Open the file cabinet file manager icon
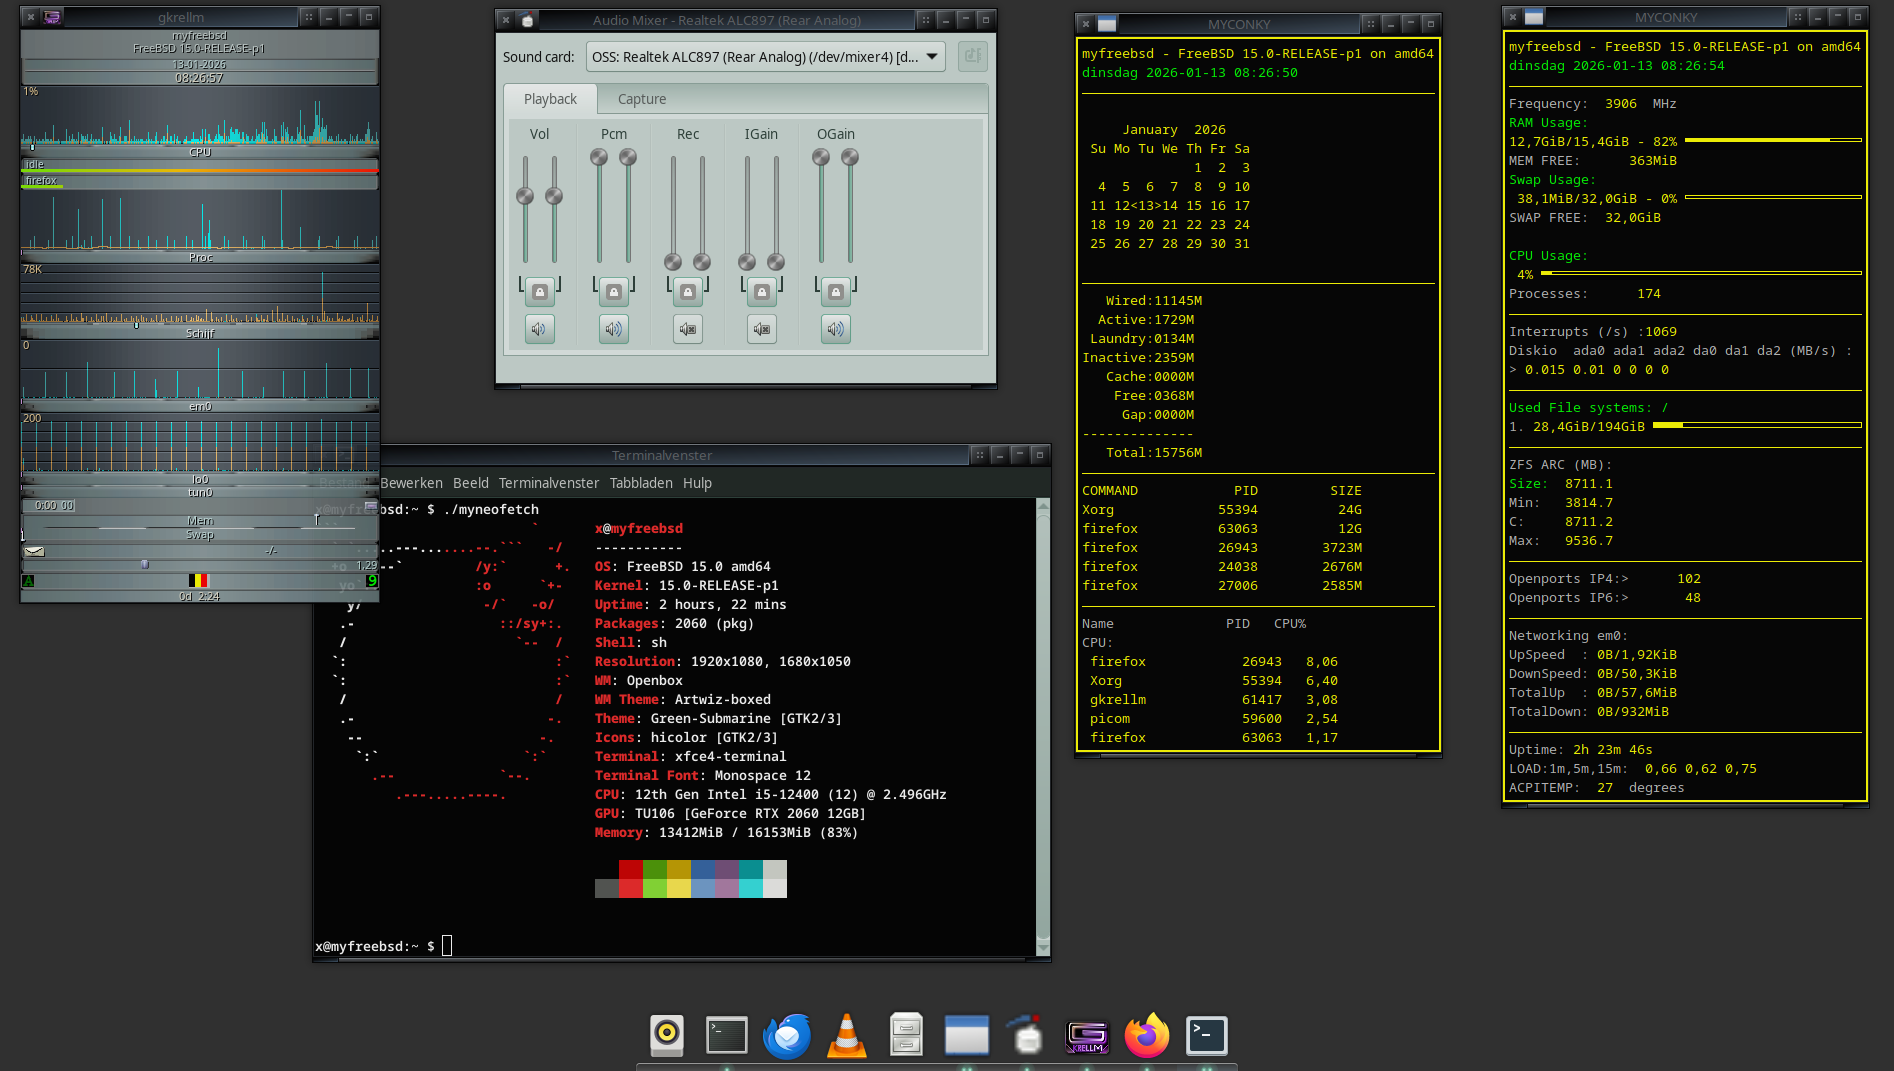The height and width of the screenshot is (1071, 1894). (x=906, y=1035)
